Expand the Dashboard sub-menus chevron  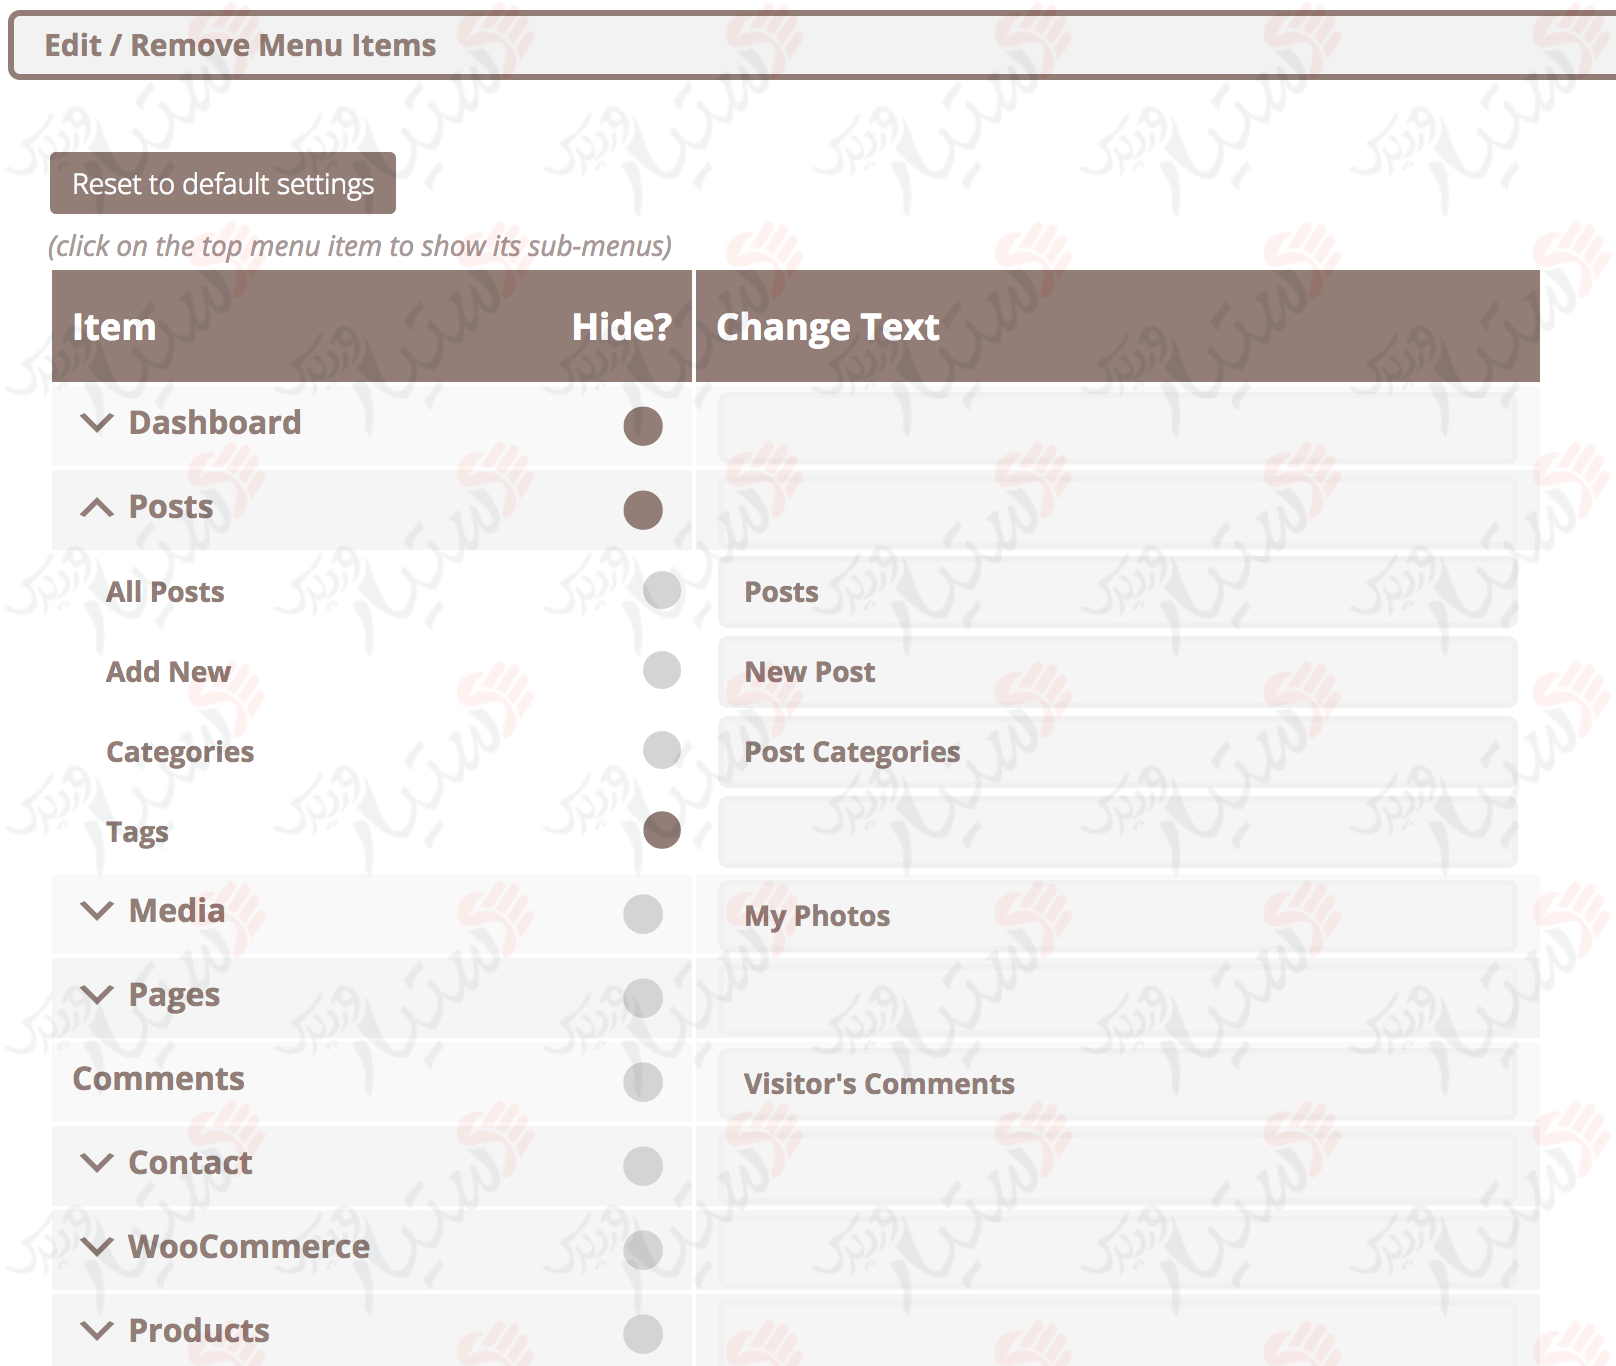[x=96, y=423]
